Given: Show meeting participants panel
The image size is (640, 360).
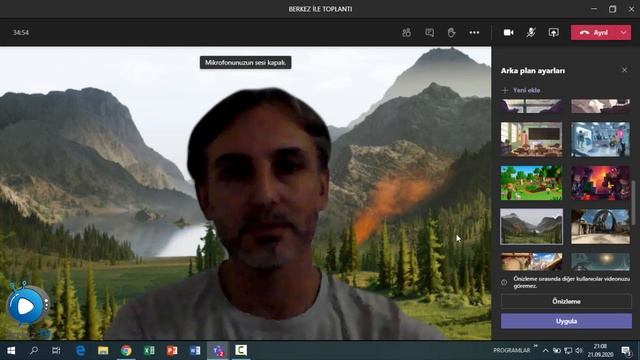Looking at the screenshot, I should [x=406, y=33].
